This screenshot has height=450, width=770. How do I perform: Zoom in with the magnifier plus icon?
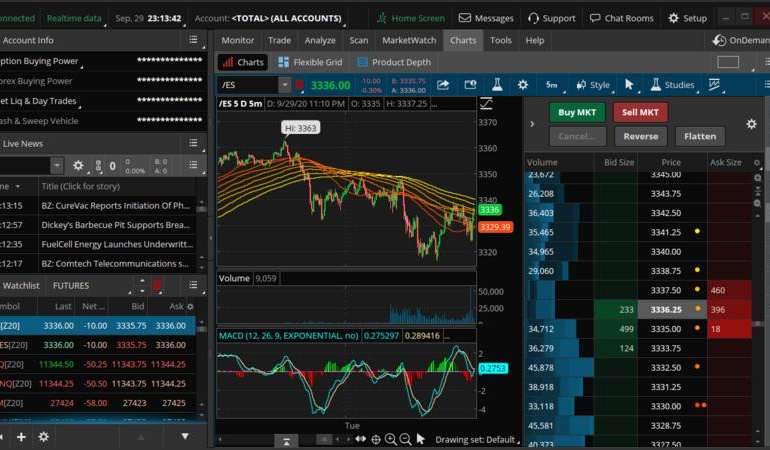point(390,440)
